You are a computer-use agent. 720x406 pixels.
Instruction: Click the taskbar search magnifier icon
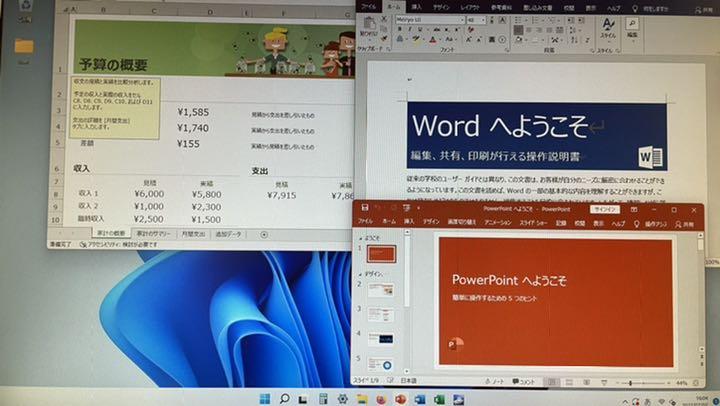point(285,398)
